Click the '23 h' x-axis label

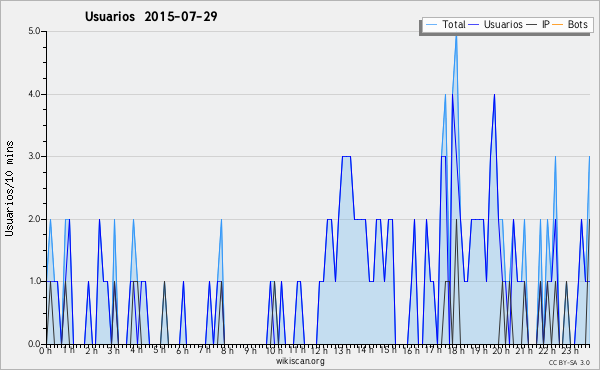(x=570, y=351)
